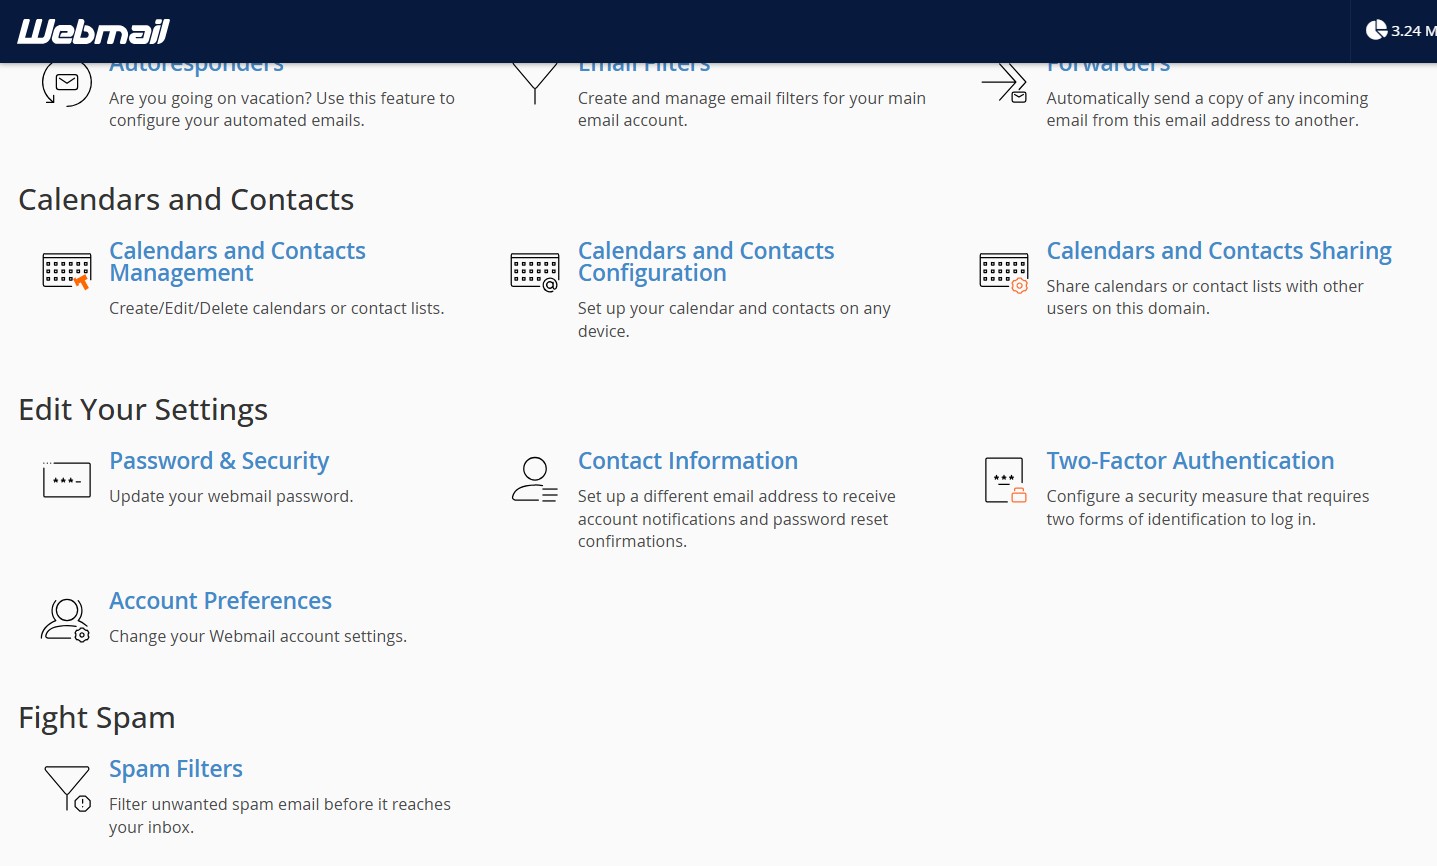Open Calendars and Contacts Sharing link

click(x=1219, y=251)
